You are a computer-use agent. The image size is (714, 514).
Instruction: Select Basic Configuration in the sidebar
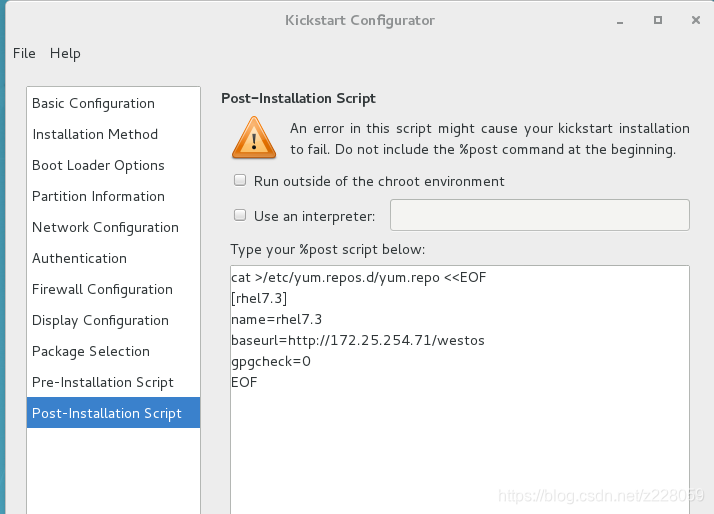coord(93,103)
